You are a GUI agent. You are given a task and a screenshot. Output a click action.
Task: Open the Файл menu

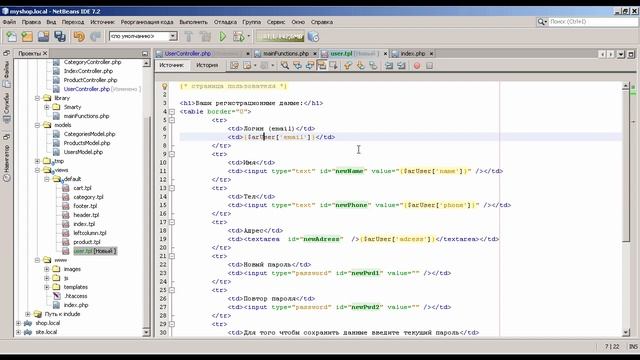tap(9, 22)
